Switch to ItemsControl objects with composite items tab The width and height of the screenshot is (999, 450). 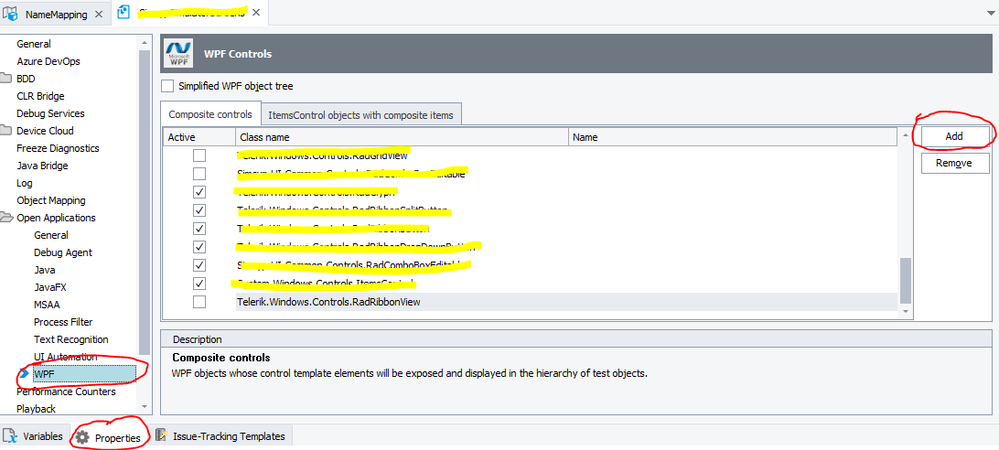coord(360,115)
